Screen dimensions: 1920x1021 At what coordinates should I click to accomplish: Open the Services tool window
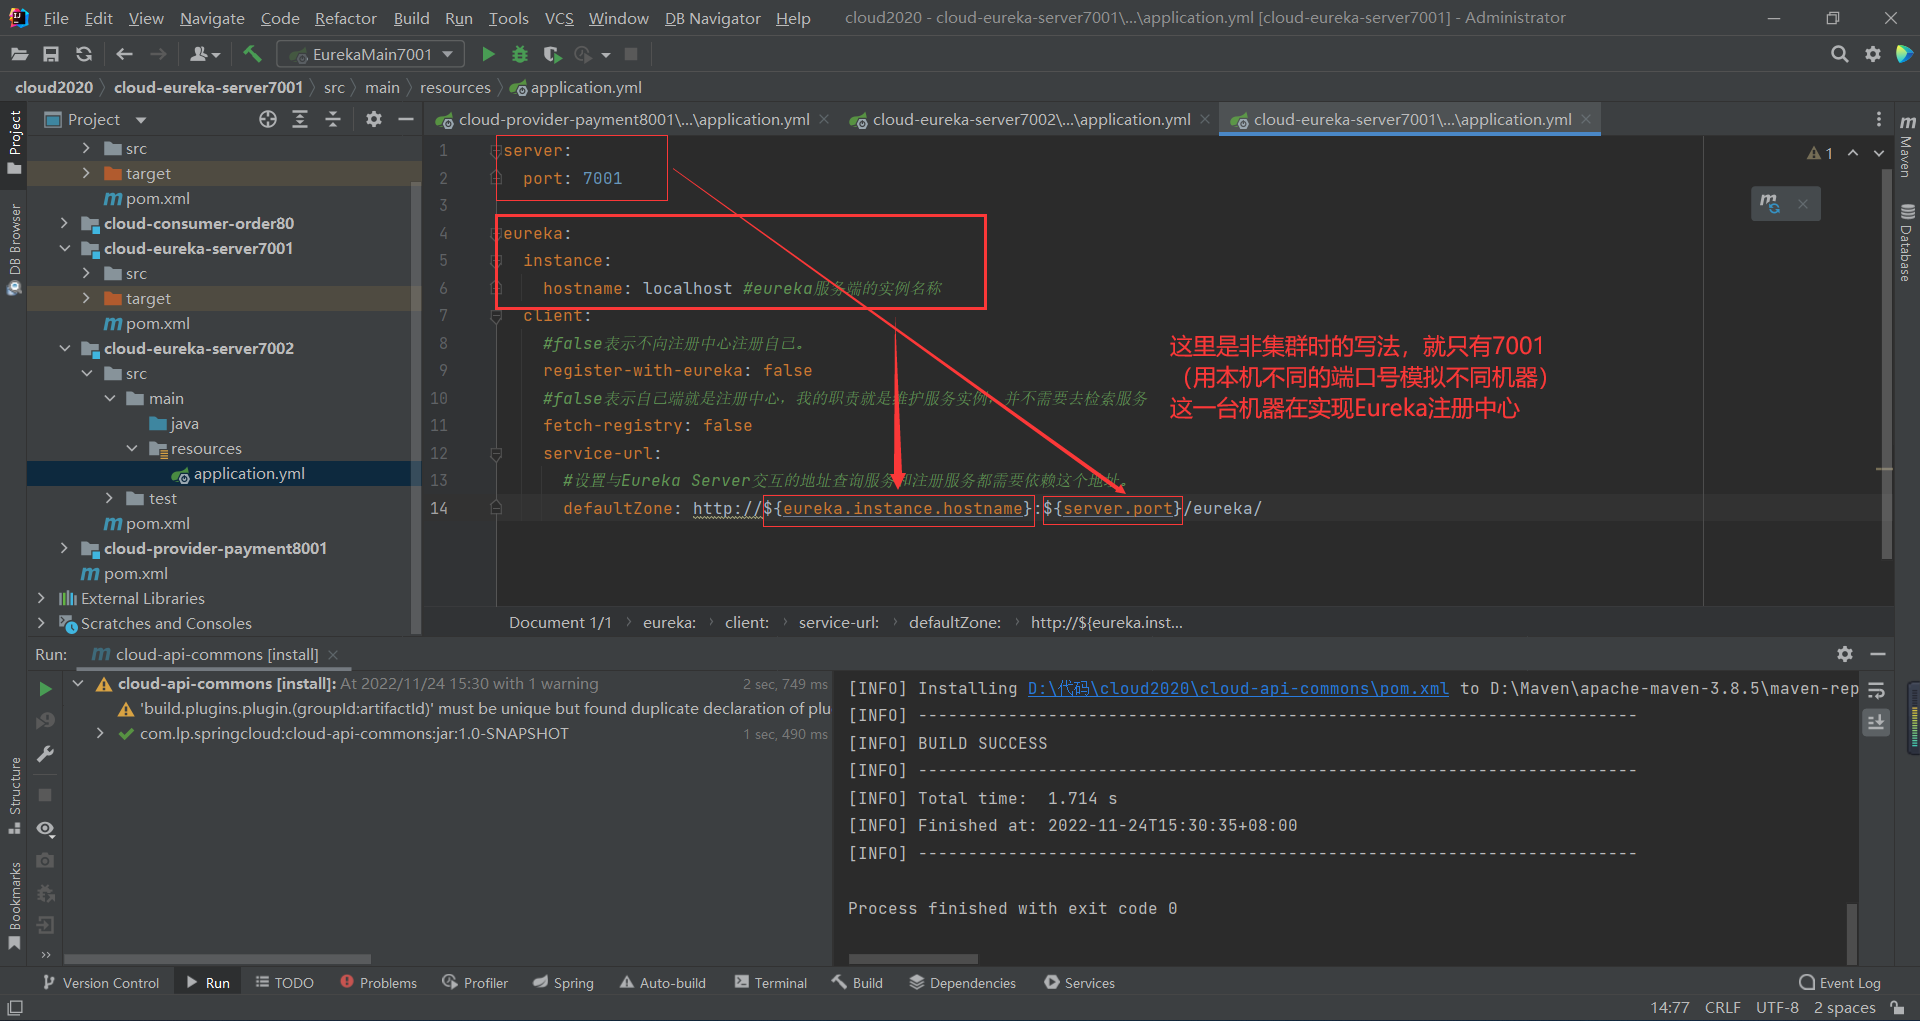[x=1080, y=983]
